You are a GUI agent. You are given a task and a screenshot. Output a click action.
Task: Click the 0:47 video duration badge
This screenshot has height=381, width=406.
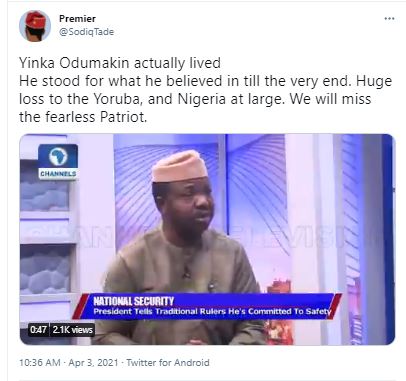(x=38, y=330)
